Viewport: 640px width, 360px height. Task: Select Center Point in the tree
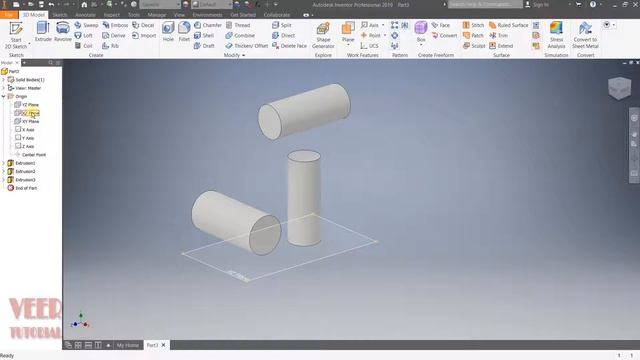[x=30, y=155]
